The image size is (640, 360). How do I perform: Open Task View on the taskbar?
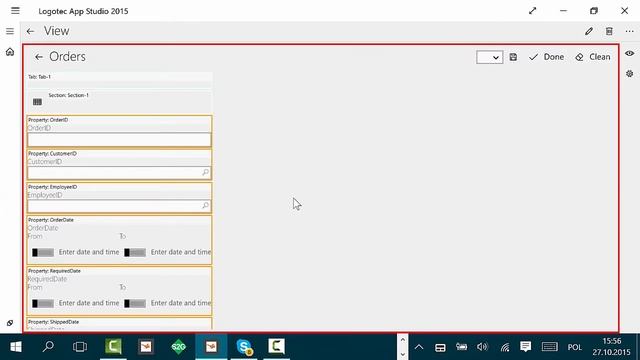(80, 347)
